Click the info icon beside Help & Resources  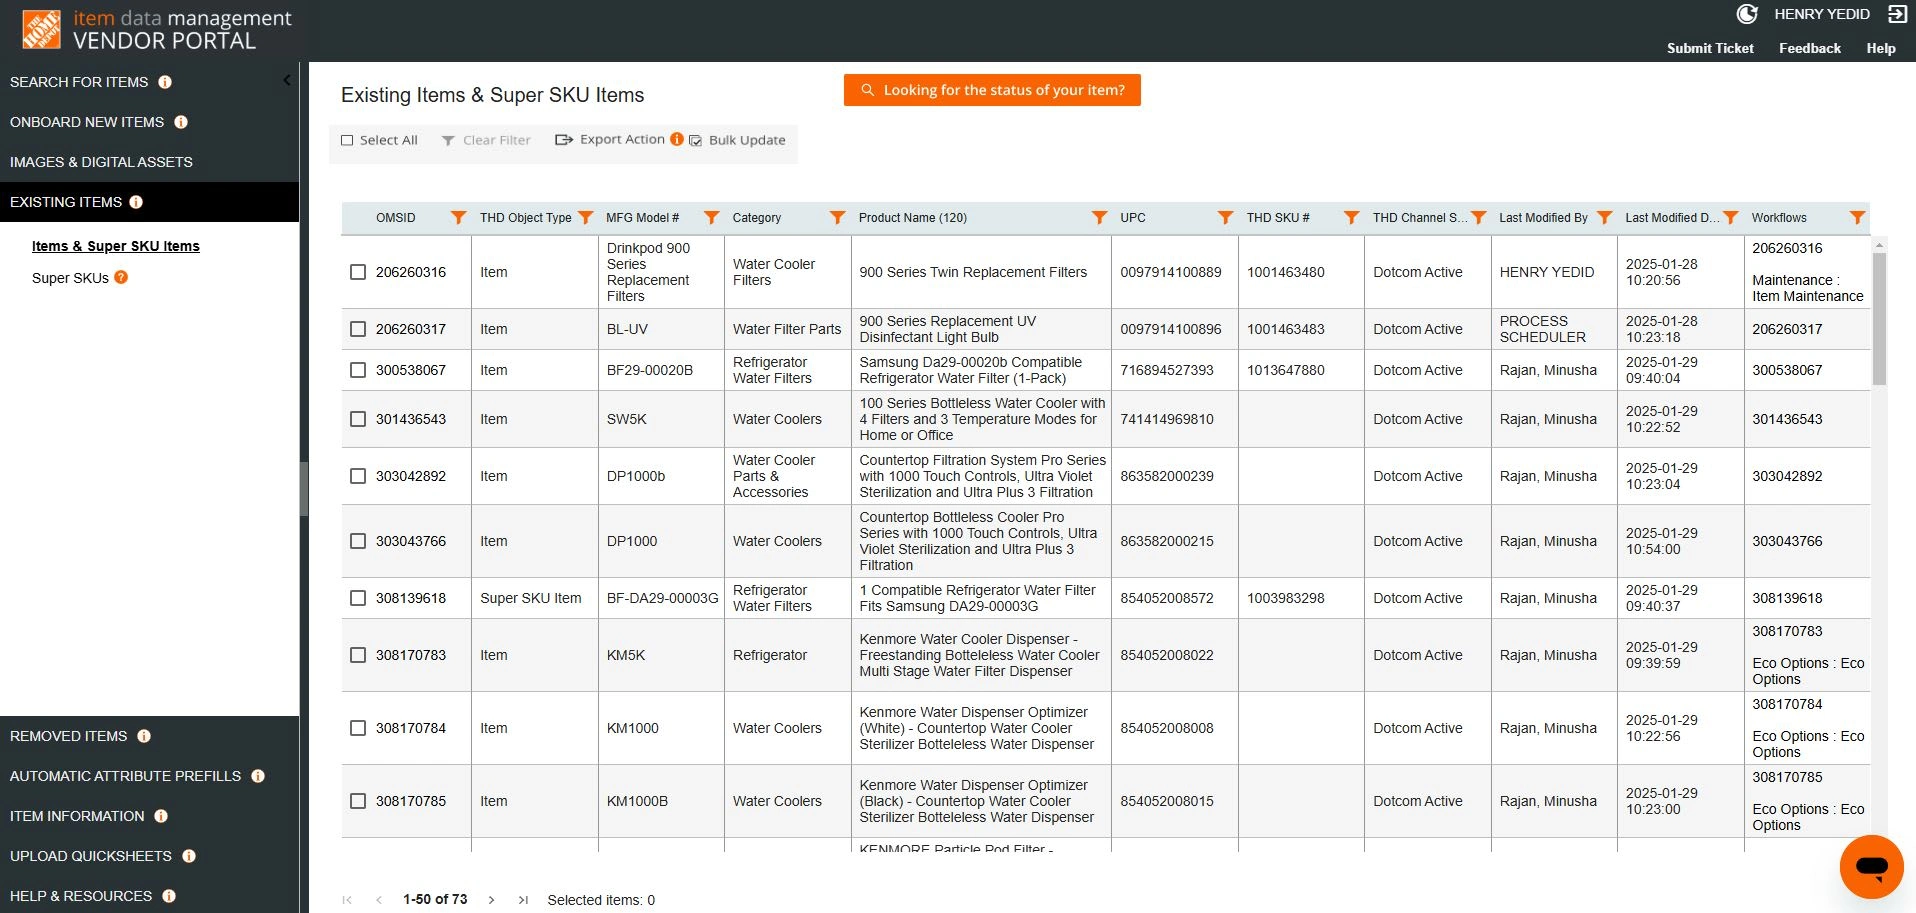(x=169, y=896)
